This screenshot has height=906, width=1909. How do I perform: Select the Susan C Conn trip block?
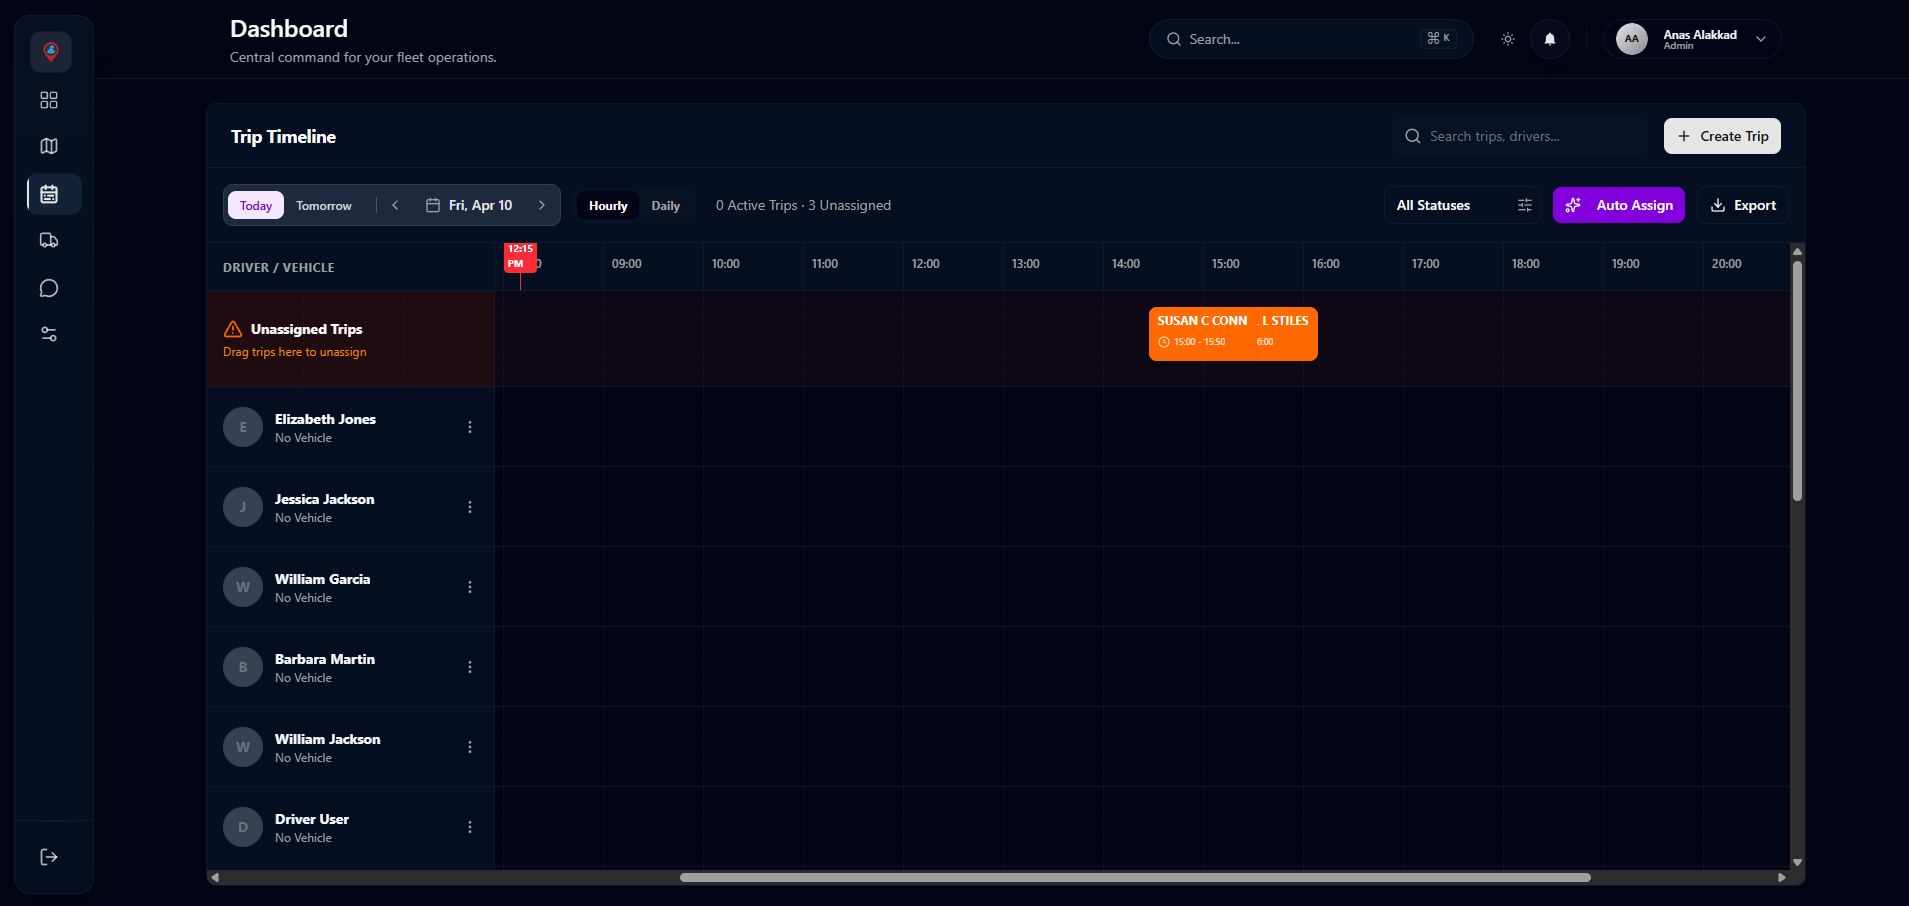[x=1232, y=333]
